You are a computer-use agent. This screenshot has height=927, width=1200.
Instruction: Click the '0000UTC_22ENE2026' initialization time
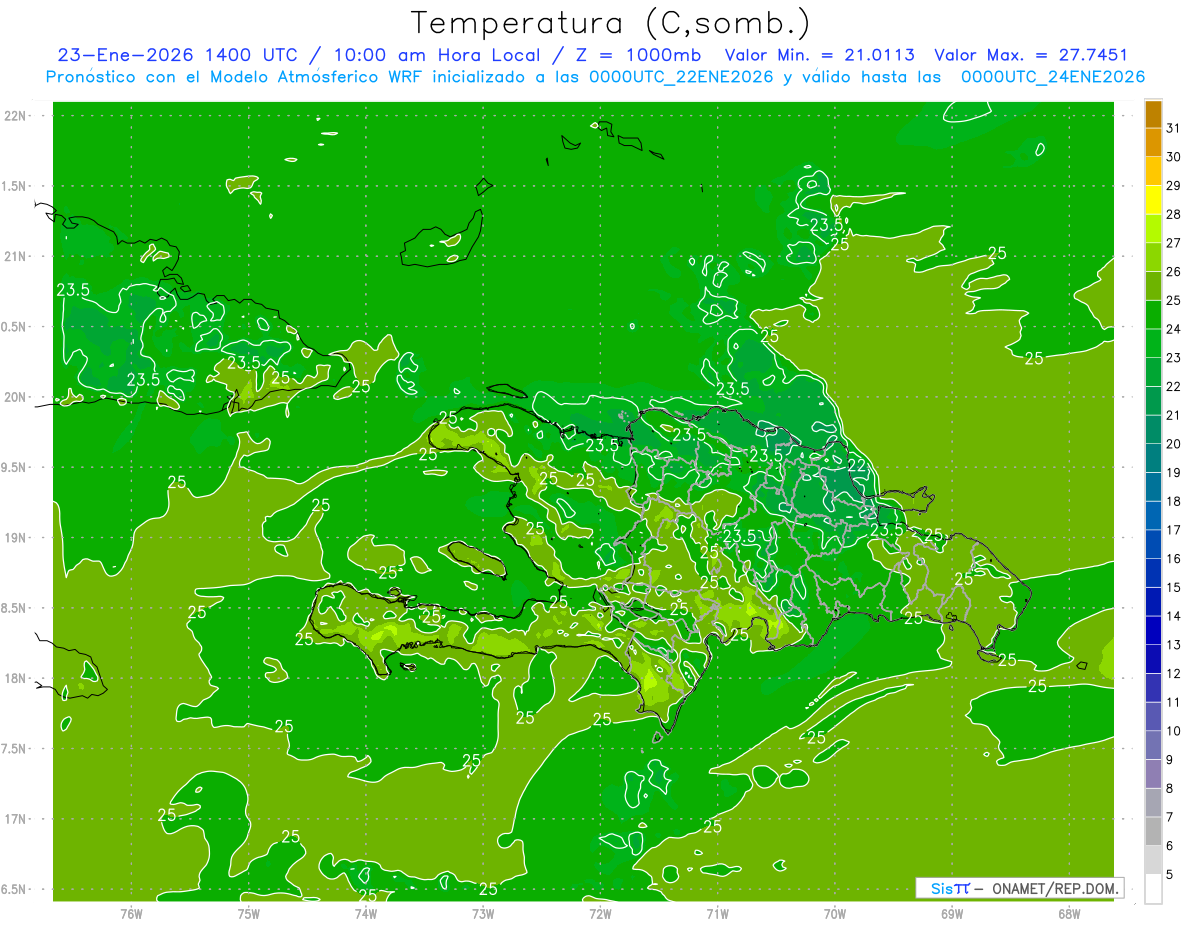(681, 77)
